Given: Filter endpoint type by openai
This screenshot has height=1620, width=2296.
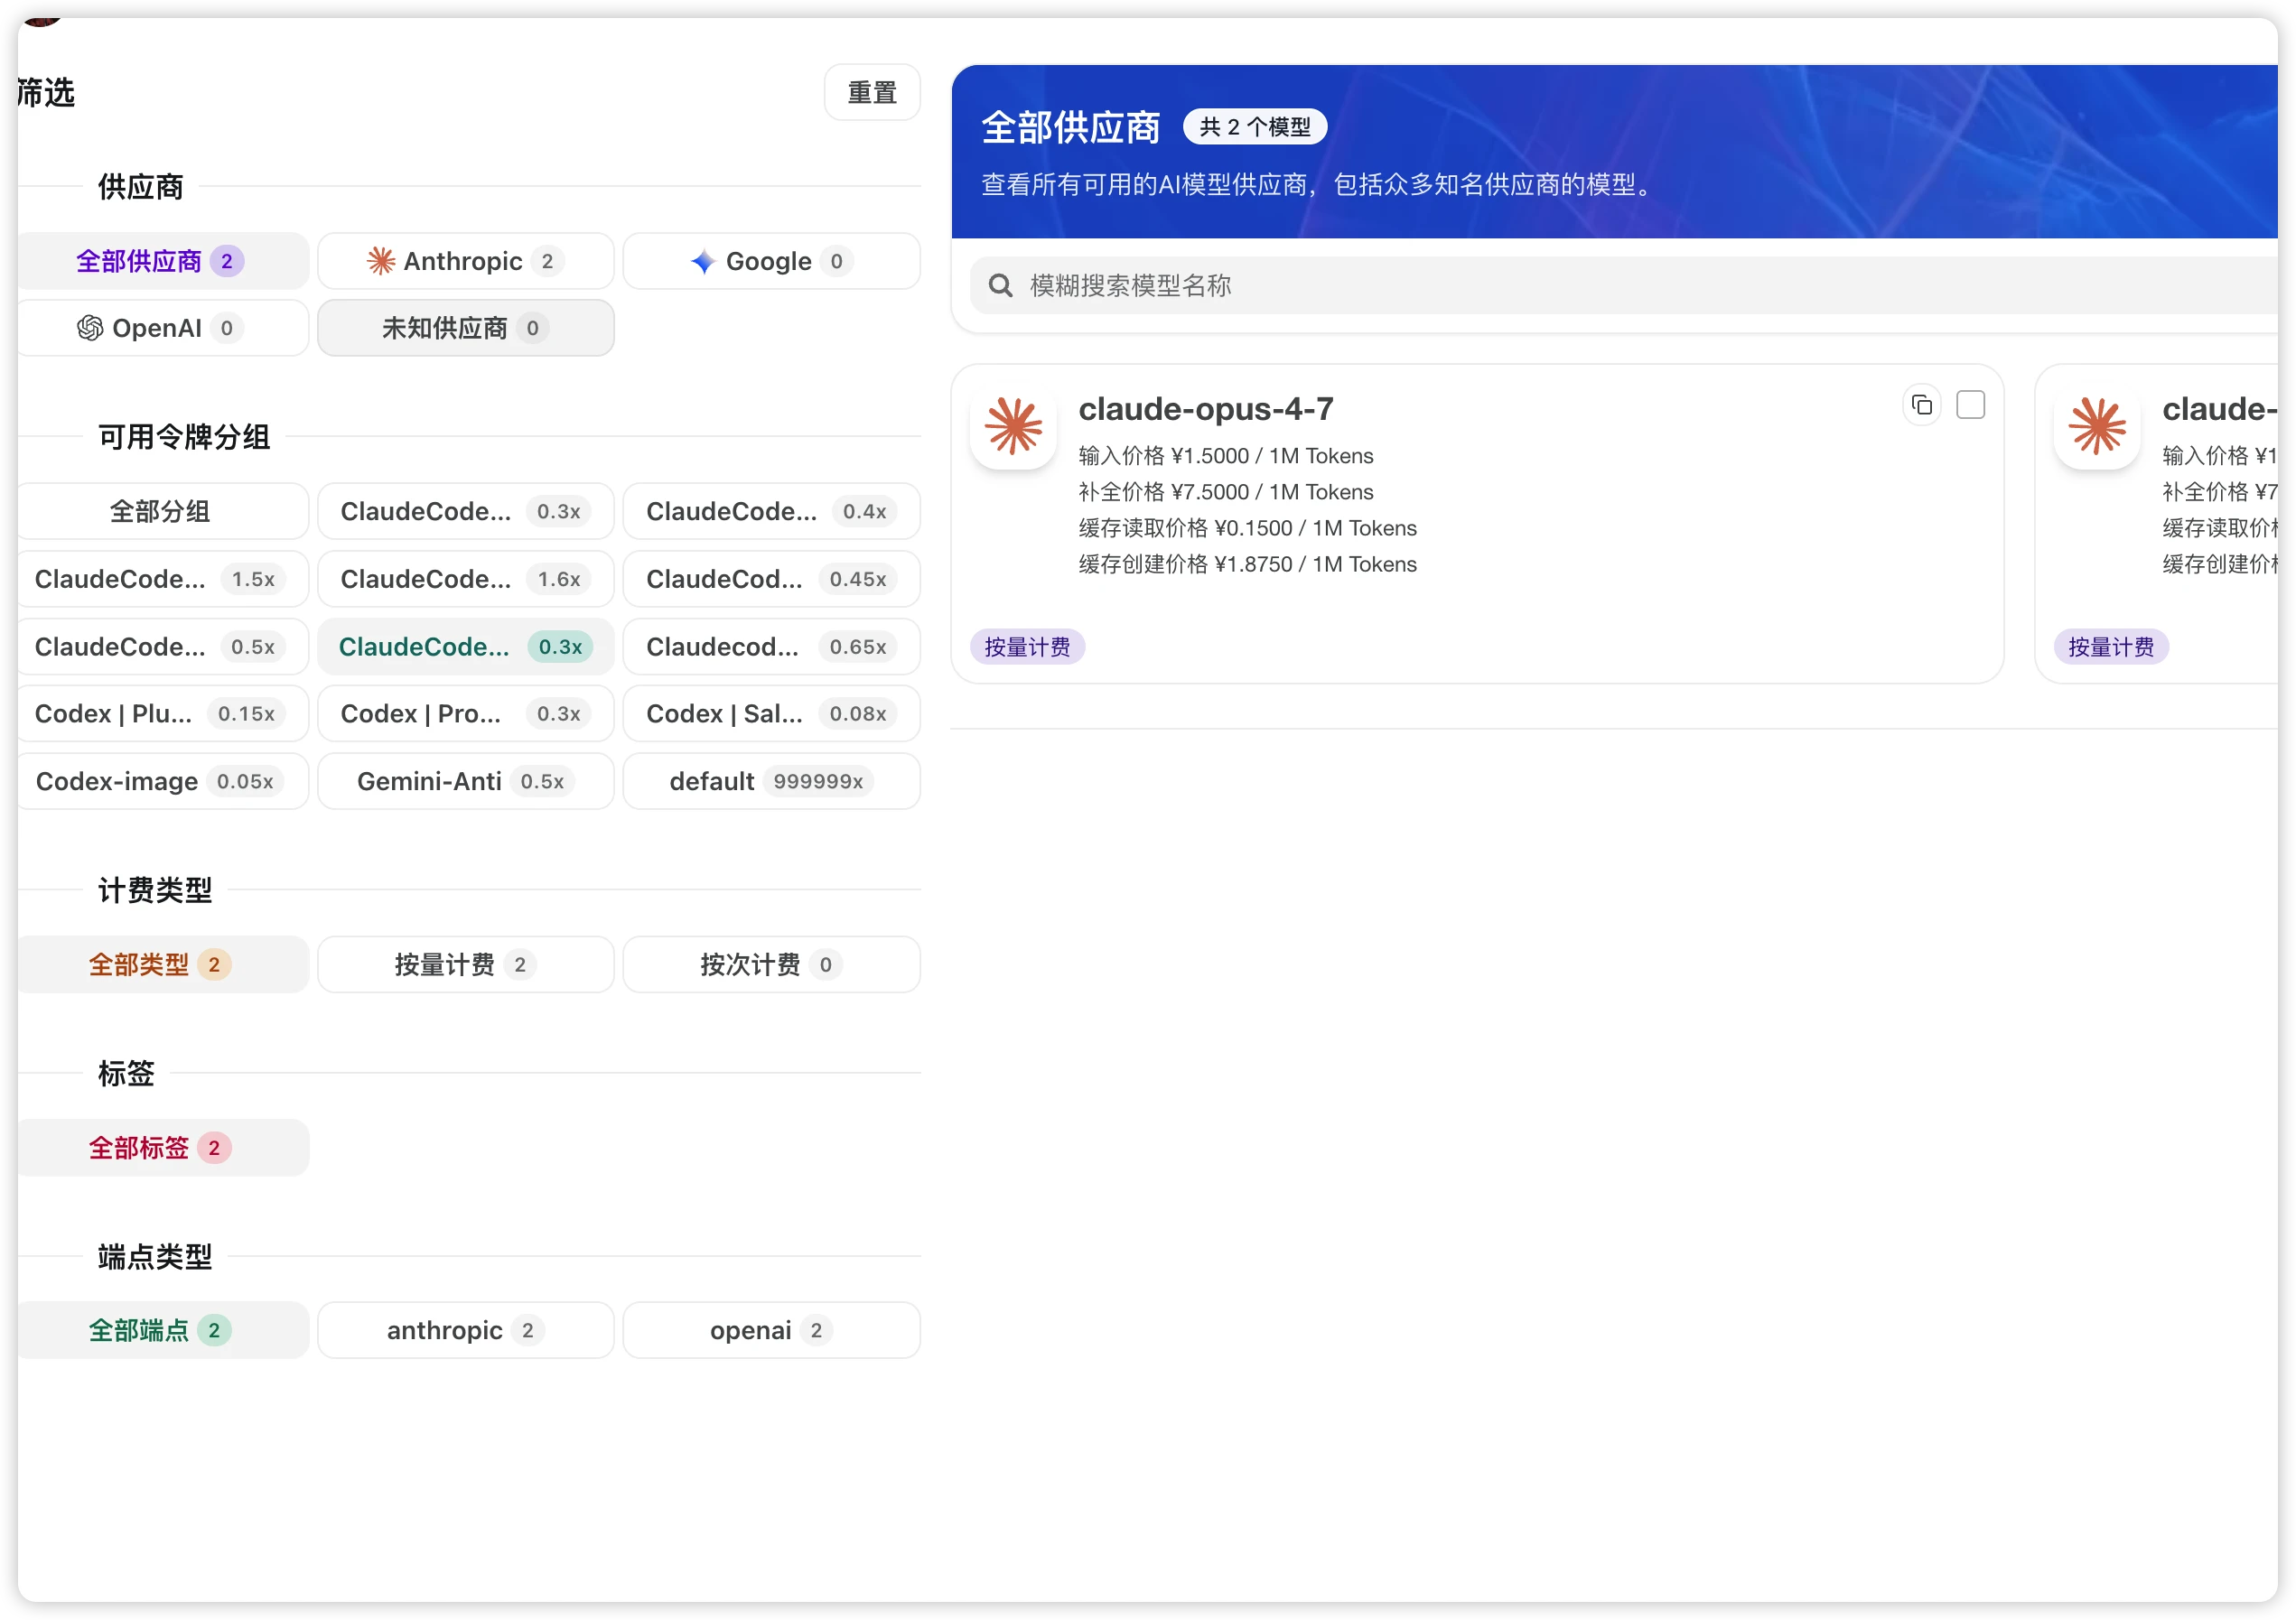Looking at the screenshot, I should click(x=771, y=1330).
